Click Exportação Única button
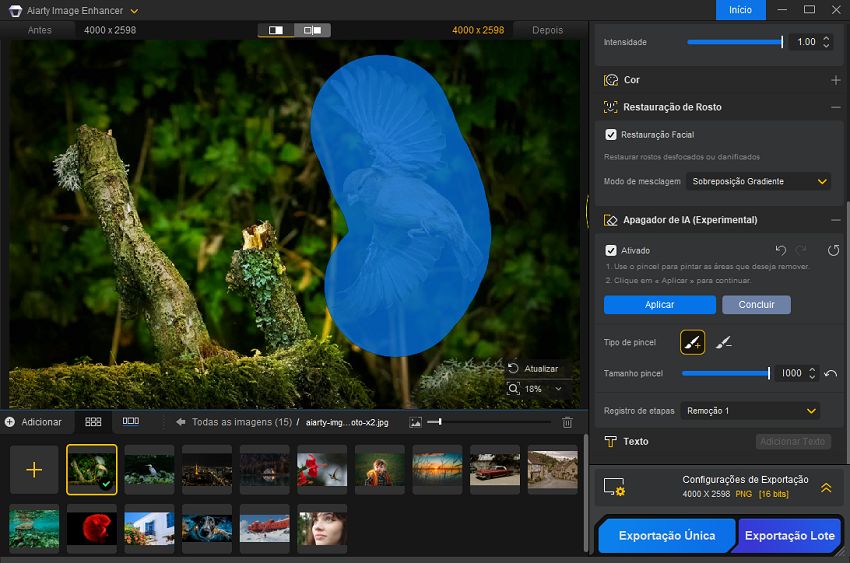 pos(667,535)
